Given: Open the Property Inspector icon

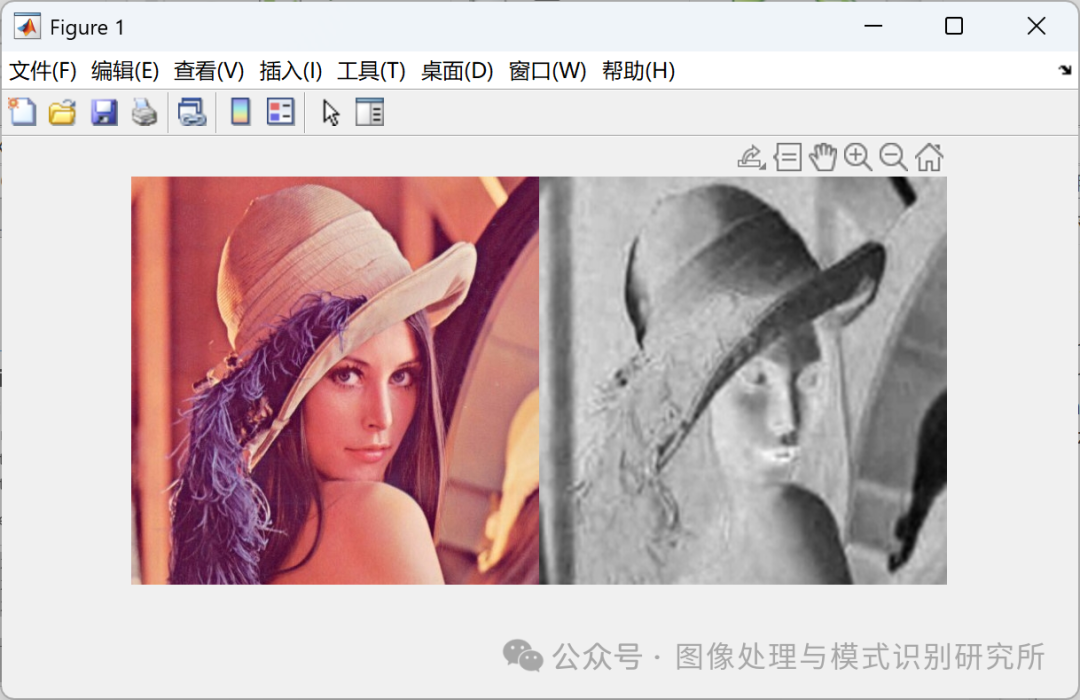Looking at the screenshot, I should pos(370,112).
